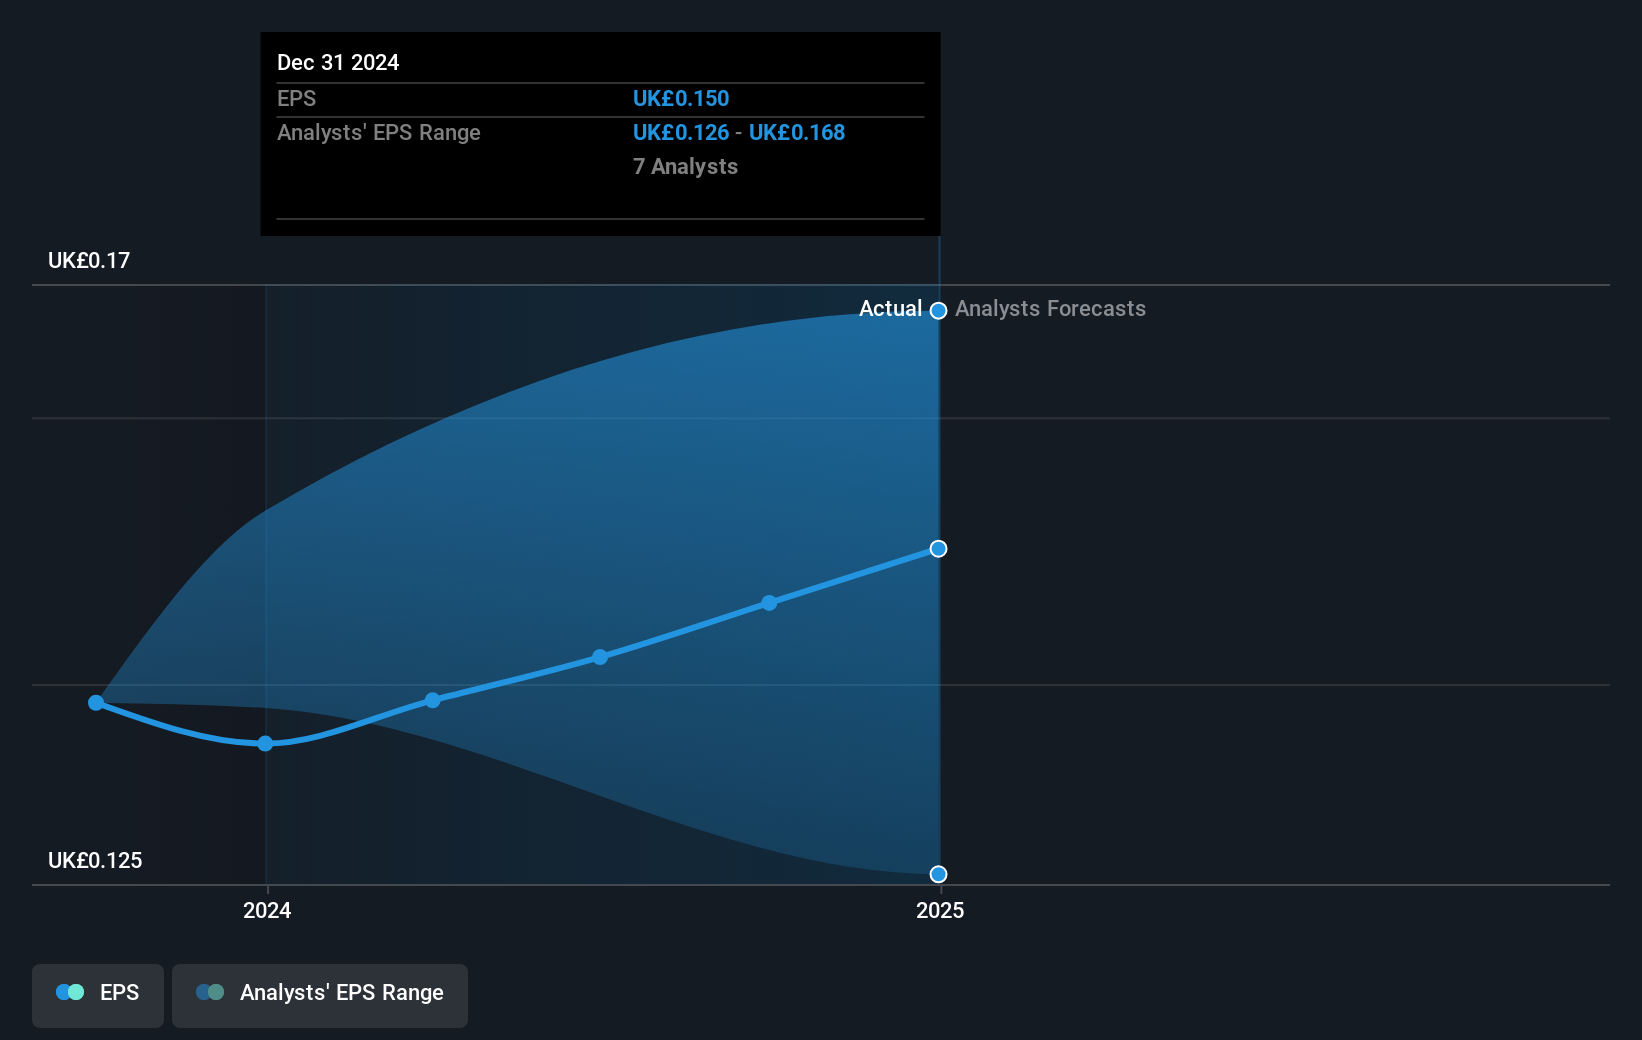The height and width of the screenshot is (1040, 1642).
Task: Toggle the EPS legend series
Action: coord(98,995)
